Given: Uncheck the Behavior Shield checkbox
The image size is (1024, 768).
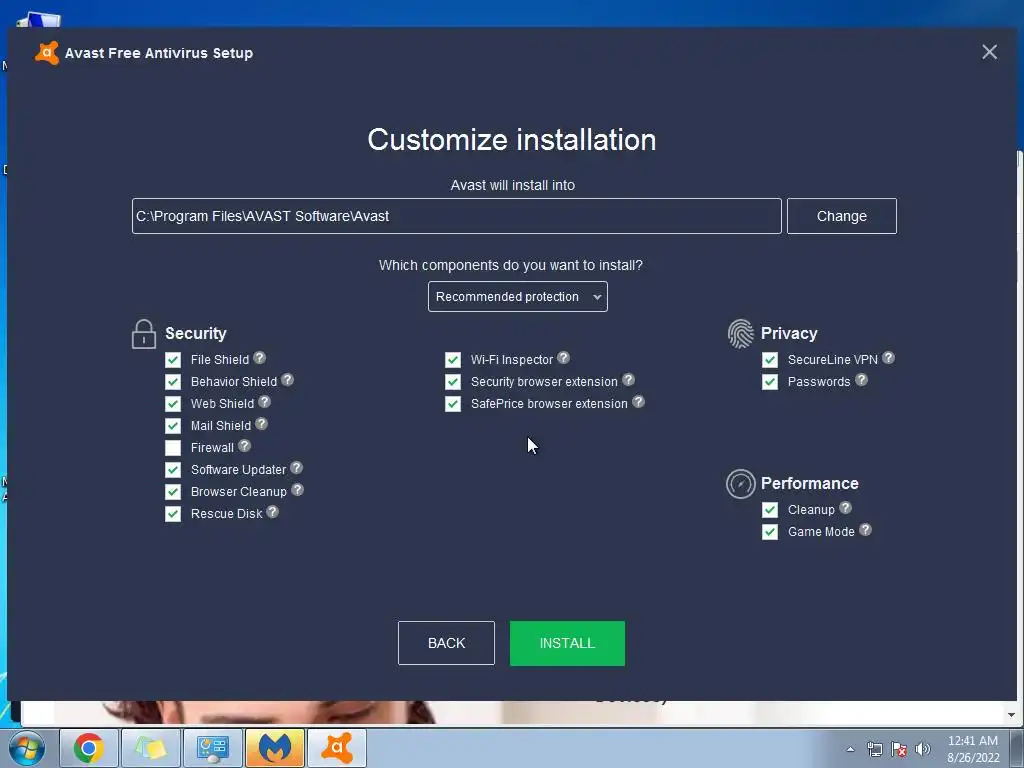Looking at the screenshot, I should 173,382.
